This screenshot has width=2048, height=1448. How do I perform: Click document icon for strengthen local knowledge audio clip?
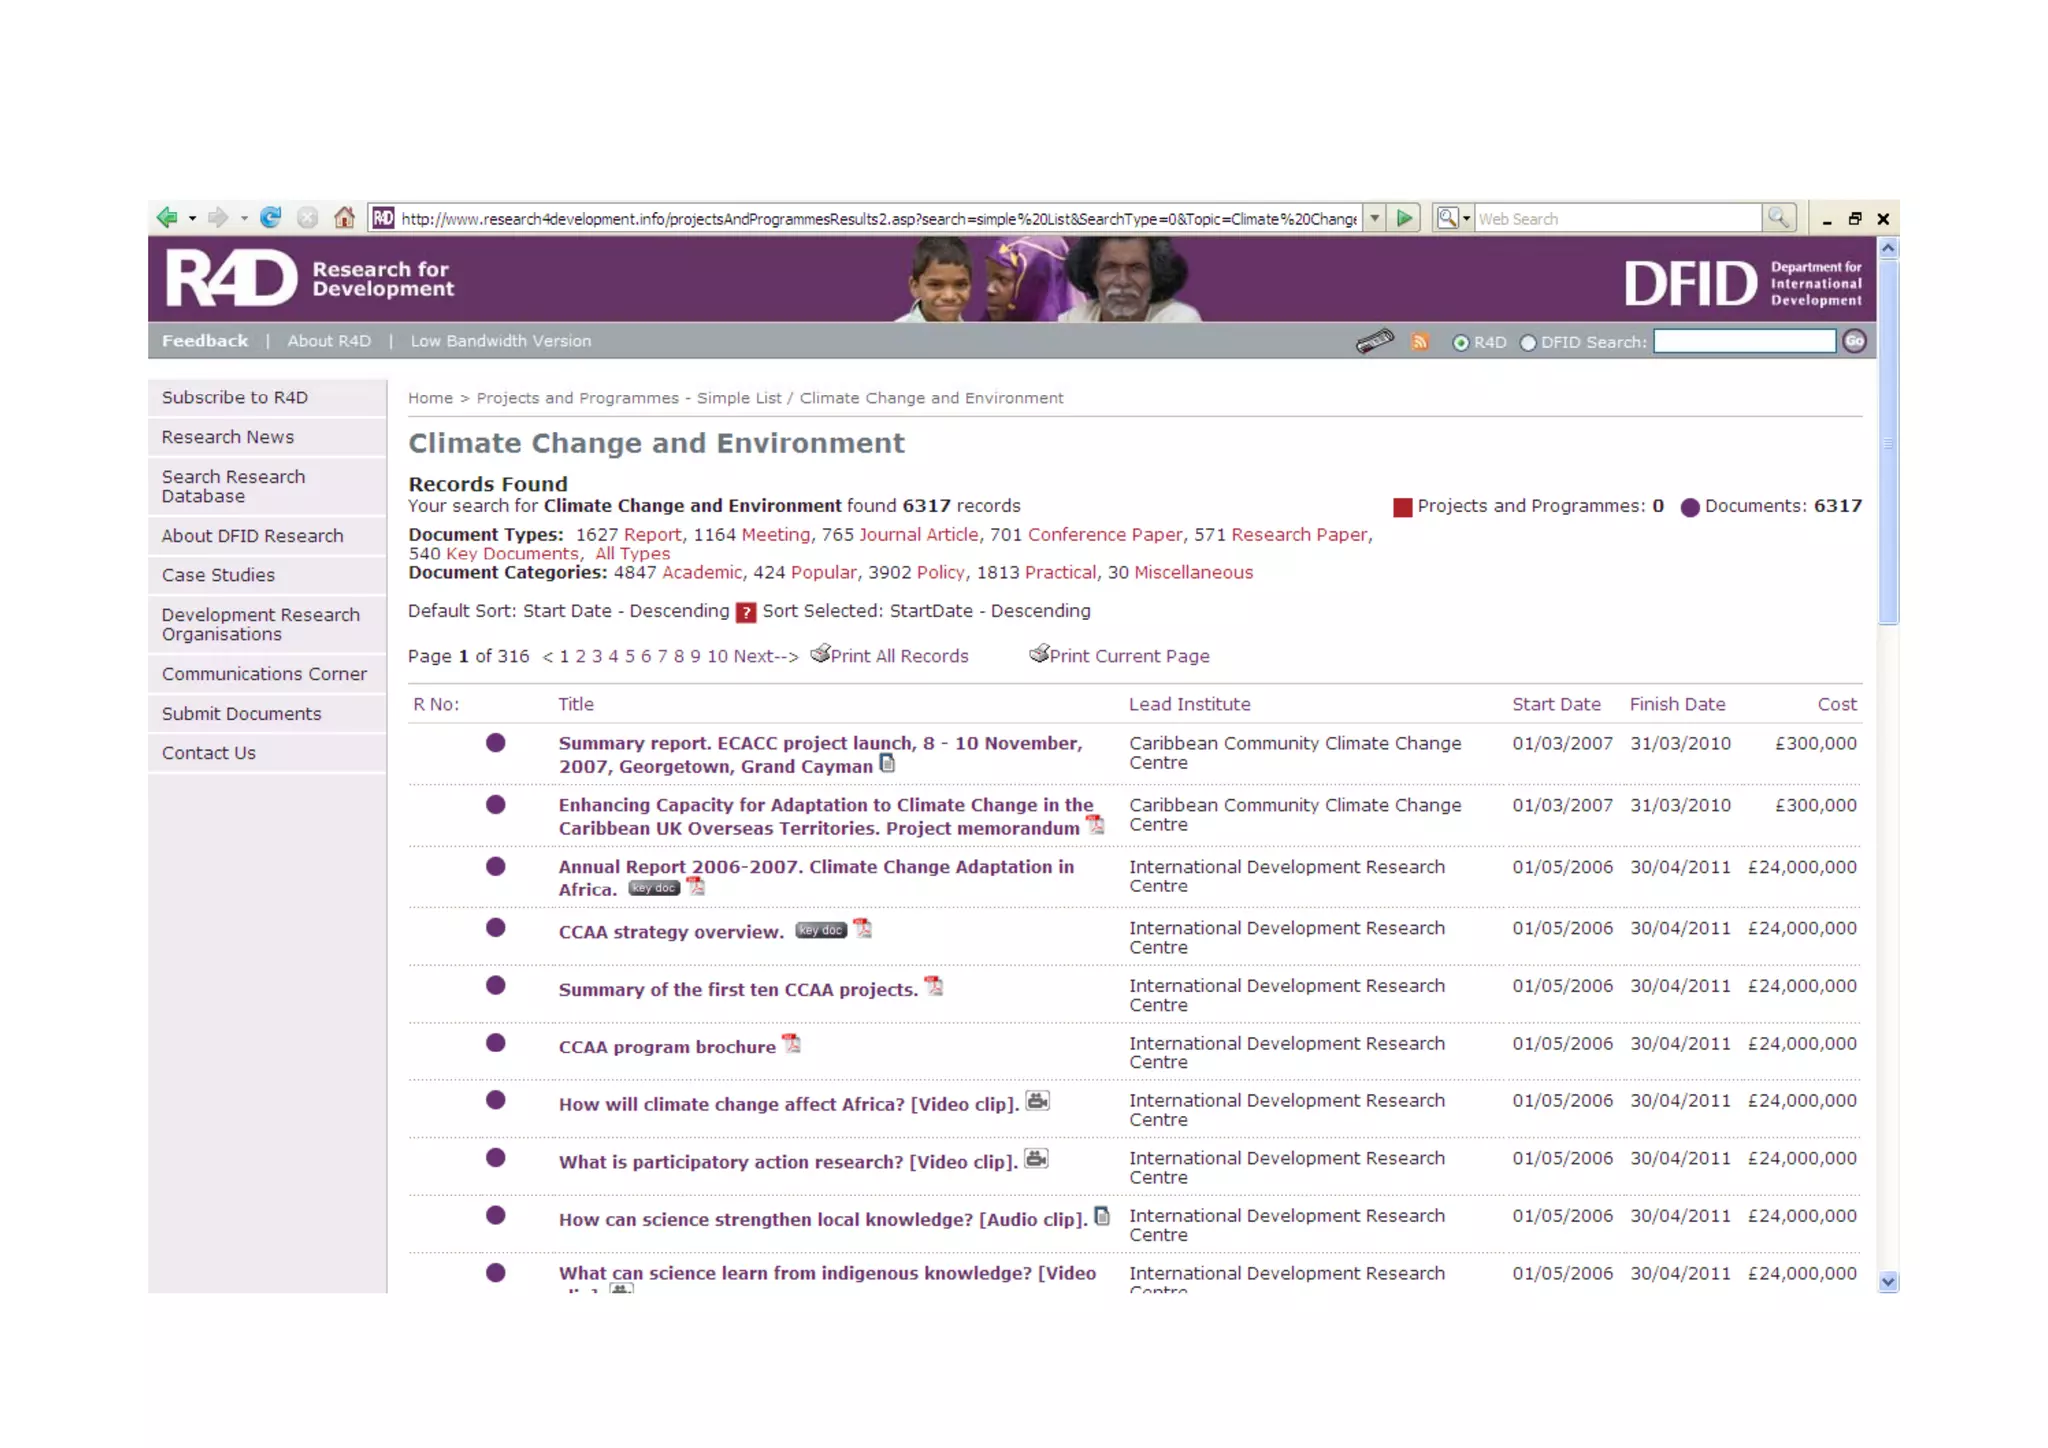click(1102, 1216)
